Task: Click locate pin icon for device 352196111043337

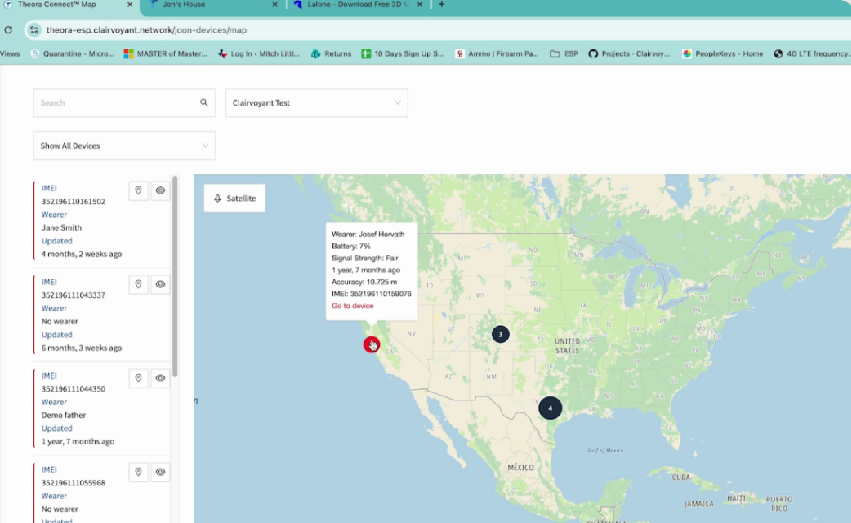Action: [x=139, y=284]
